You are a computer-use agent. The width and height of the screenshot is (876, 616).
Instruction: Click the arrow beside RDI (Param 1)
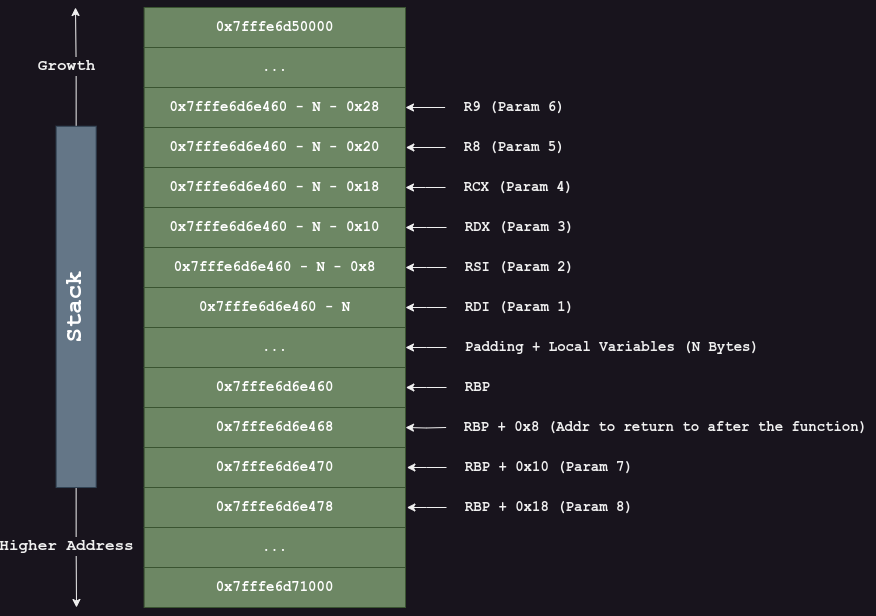pos(426,307)
